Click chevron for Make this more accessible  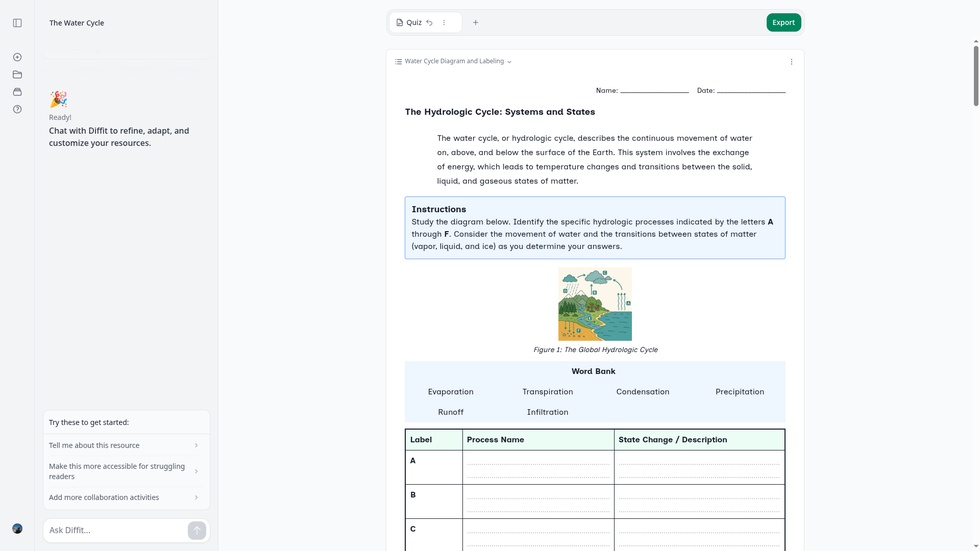click(x=196, y=471)
